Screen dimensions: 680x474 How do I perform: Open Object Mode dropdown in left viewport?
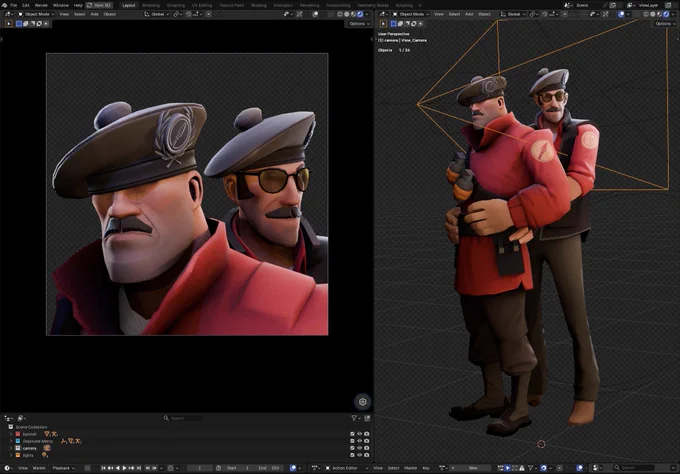click(x=36, y=14)
